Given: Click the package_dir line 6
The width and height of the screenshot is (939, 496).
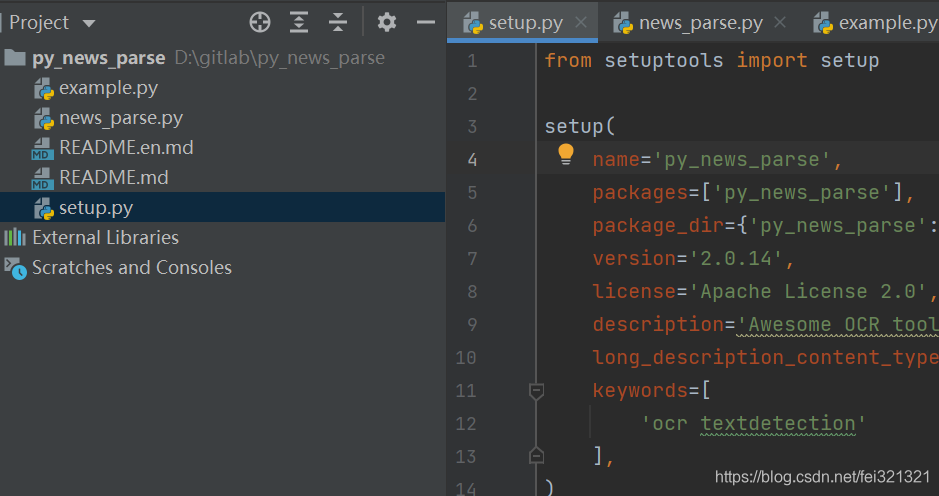Looking at the screenshot, I should (765, 225).
